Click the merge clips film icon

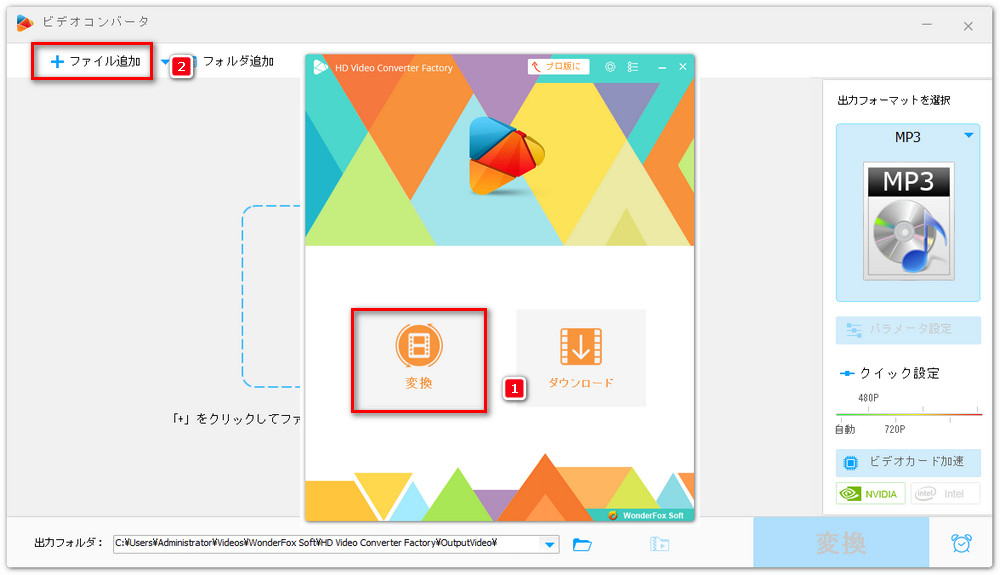658,544
